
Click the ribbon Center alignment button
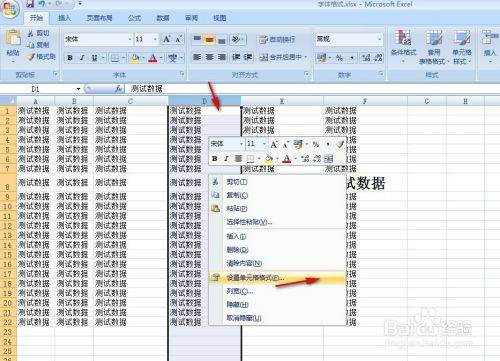pos(209,57)
